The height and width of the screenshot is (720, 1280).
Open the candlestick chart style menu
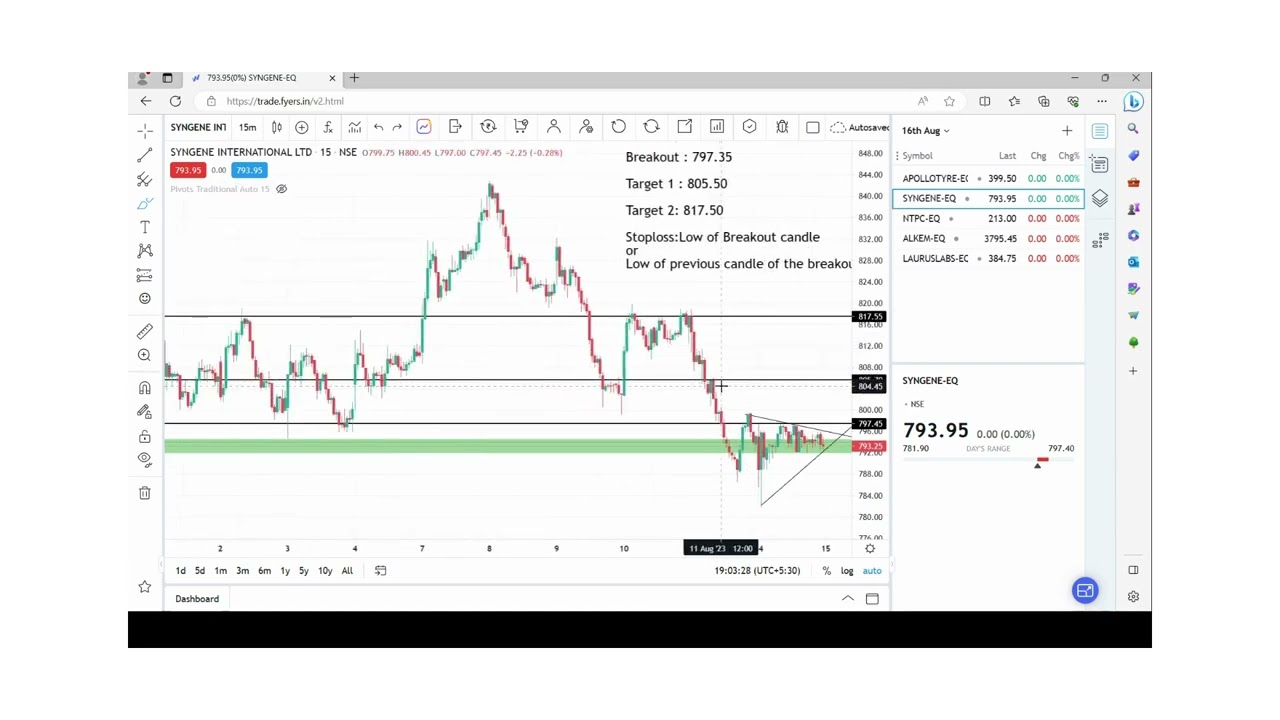(x=276, y=127)
